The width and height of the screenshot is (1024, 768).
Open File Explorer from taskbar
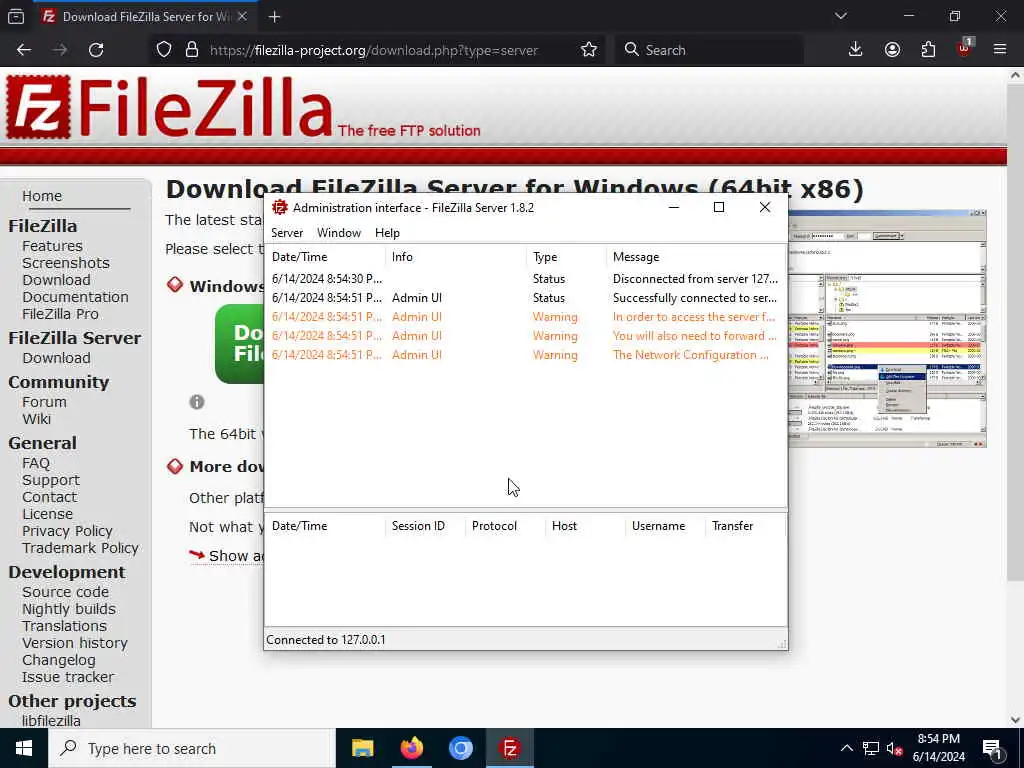point(362,748)
